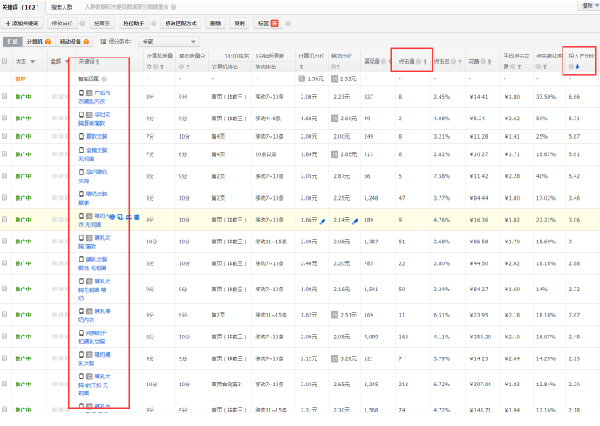The width and height of the screenshot is (600, 426).
Task: Click the help icon next to 展现量
Action: point(384,62)
